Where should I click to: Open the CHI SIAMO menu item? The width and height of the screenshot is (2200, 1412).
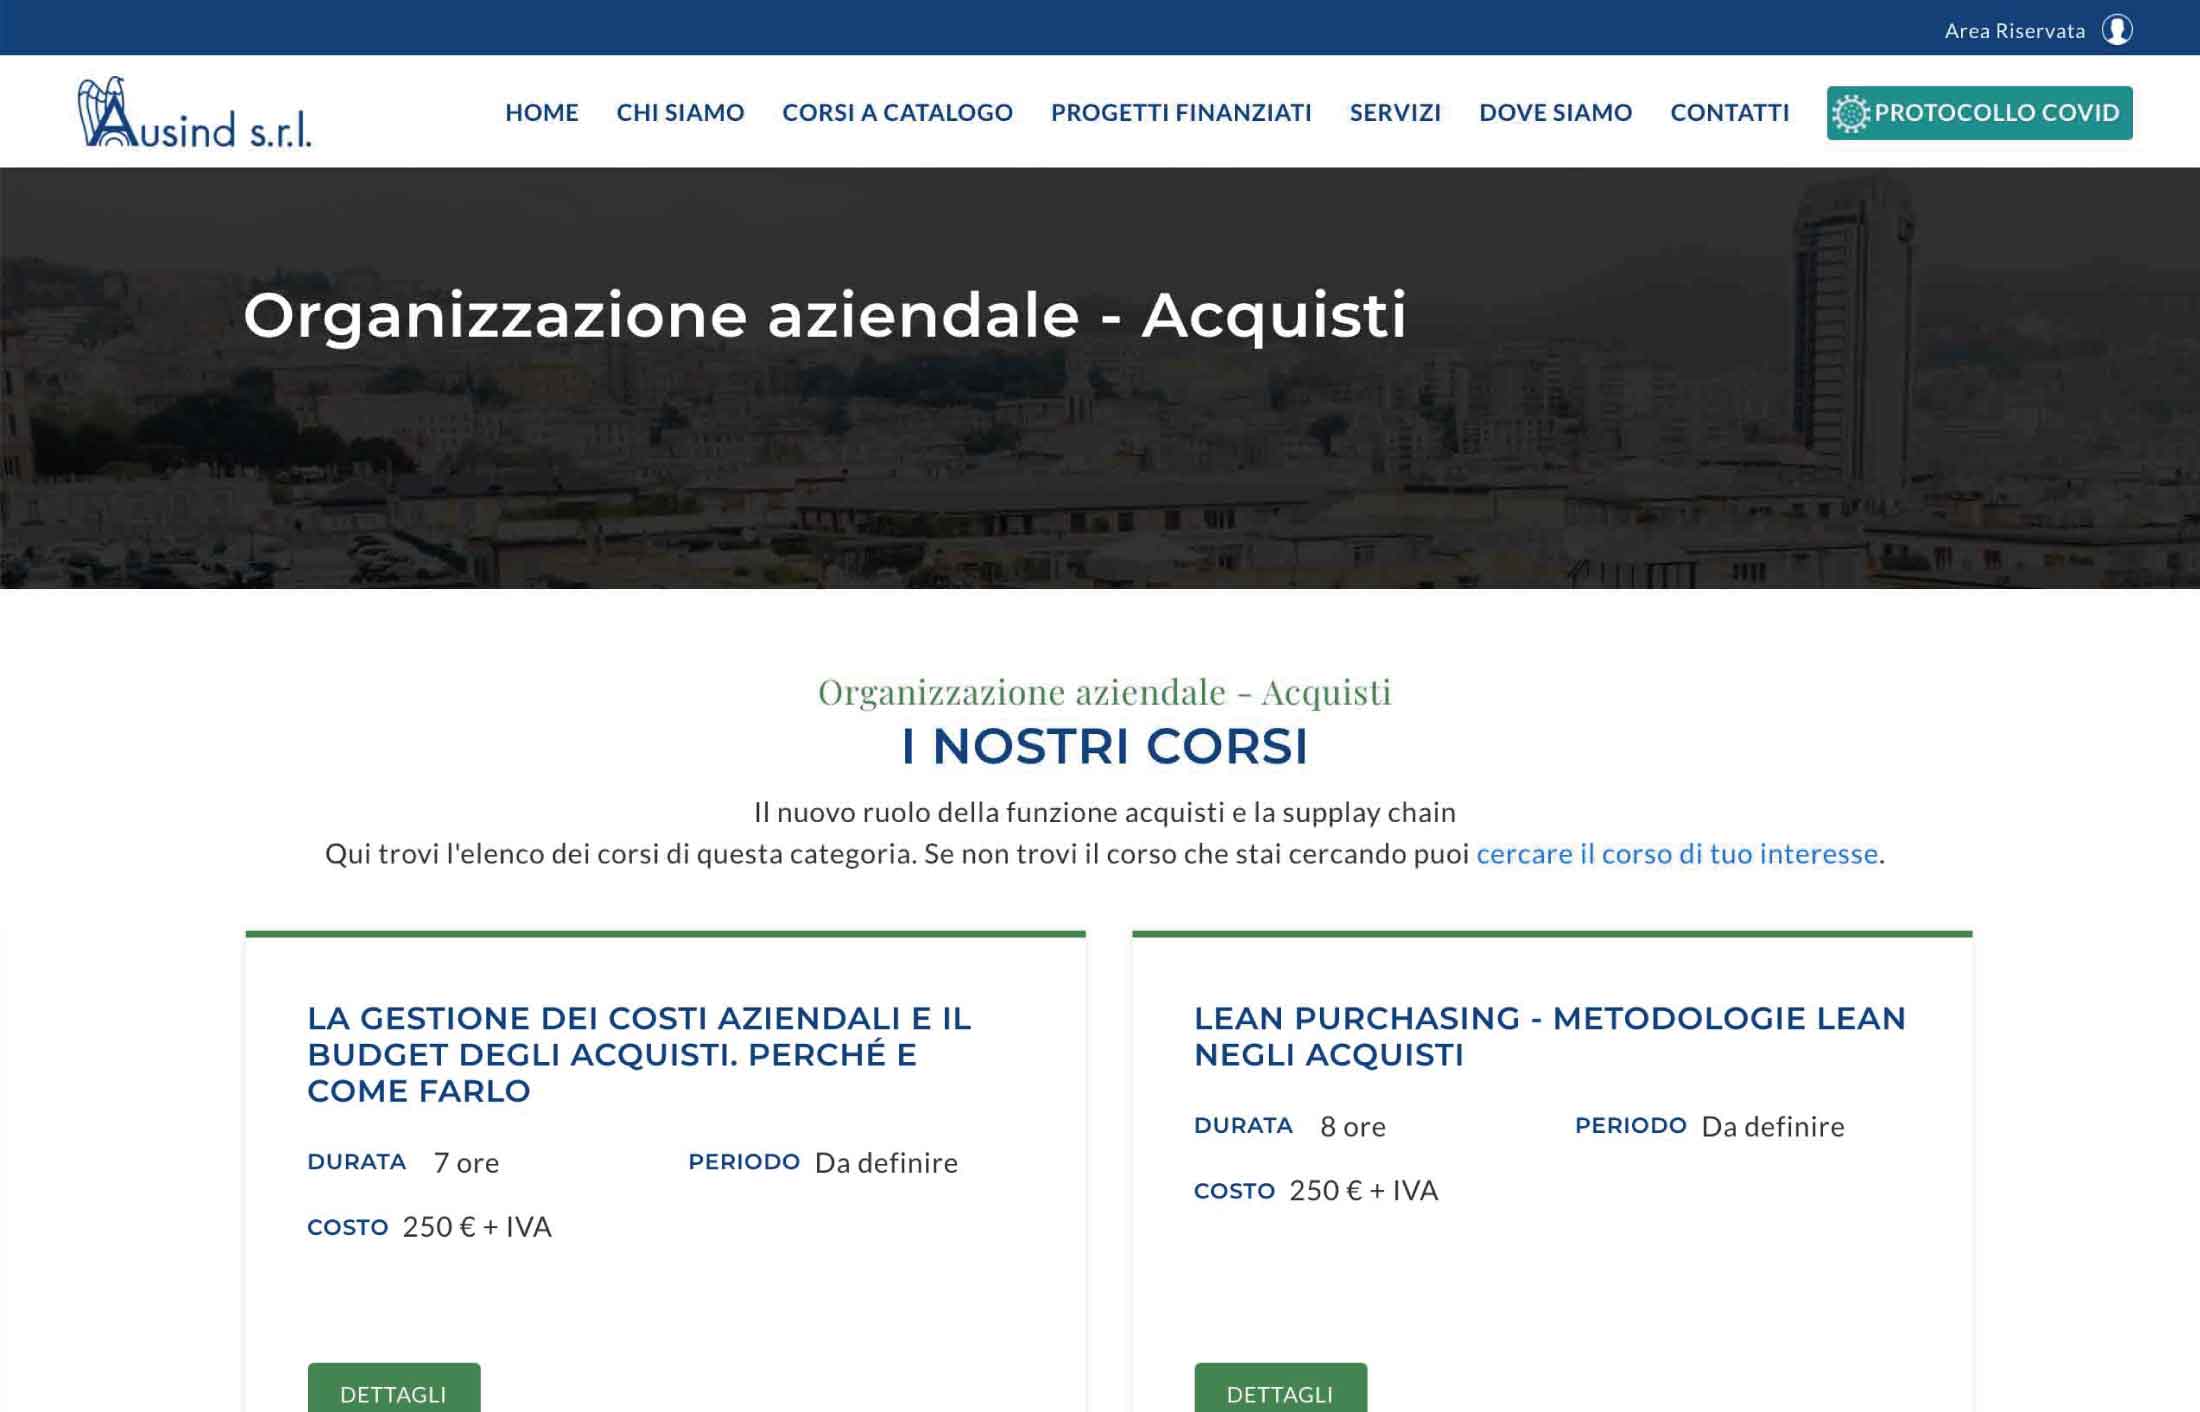pos(680,112)
